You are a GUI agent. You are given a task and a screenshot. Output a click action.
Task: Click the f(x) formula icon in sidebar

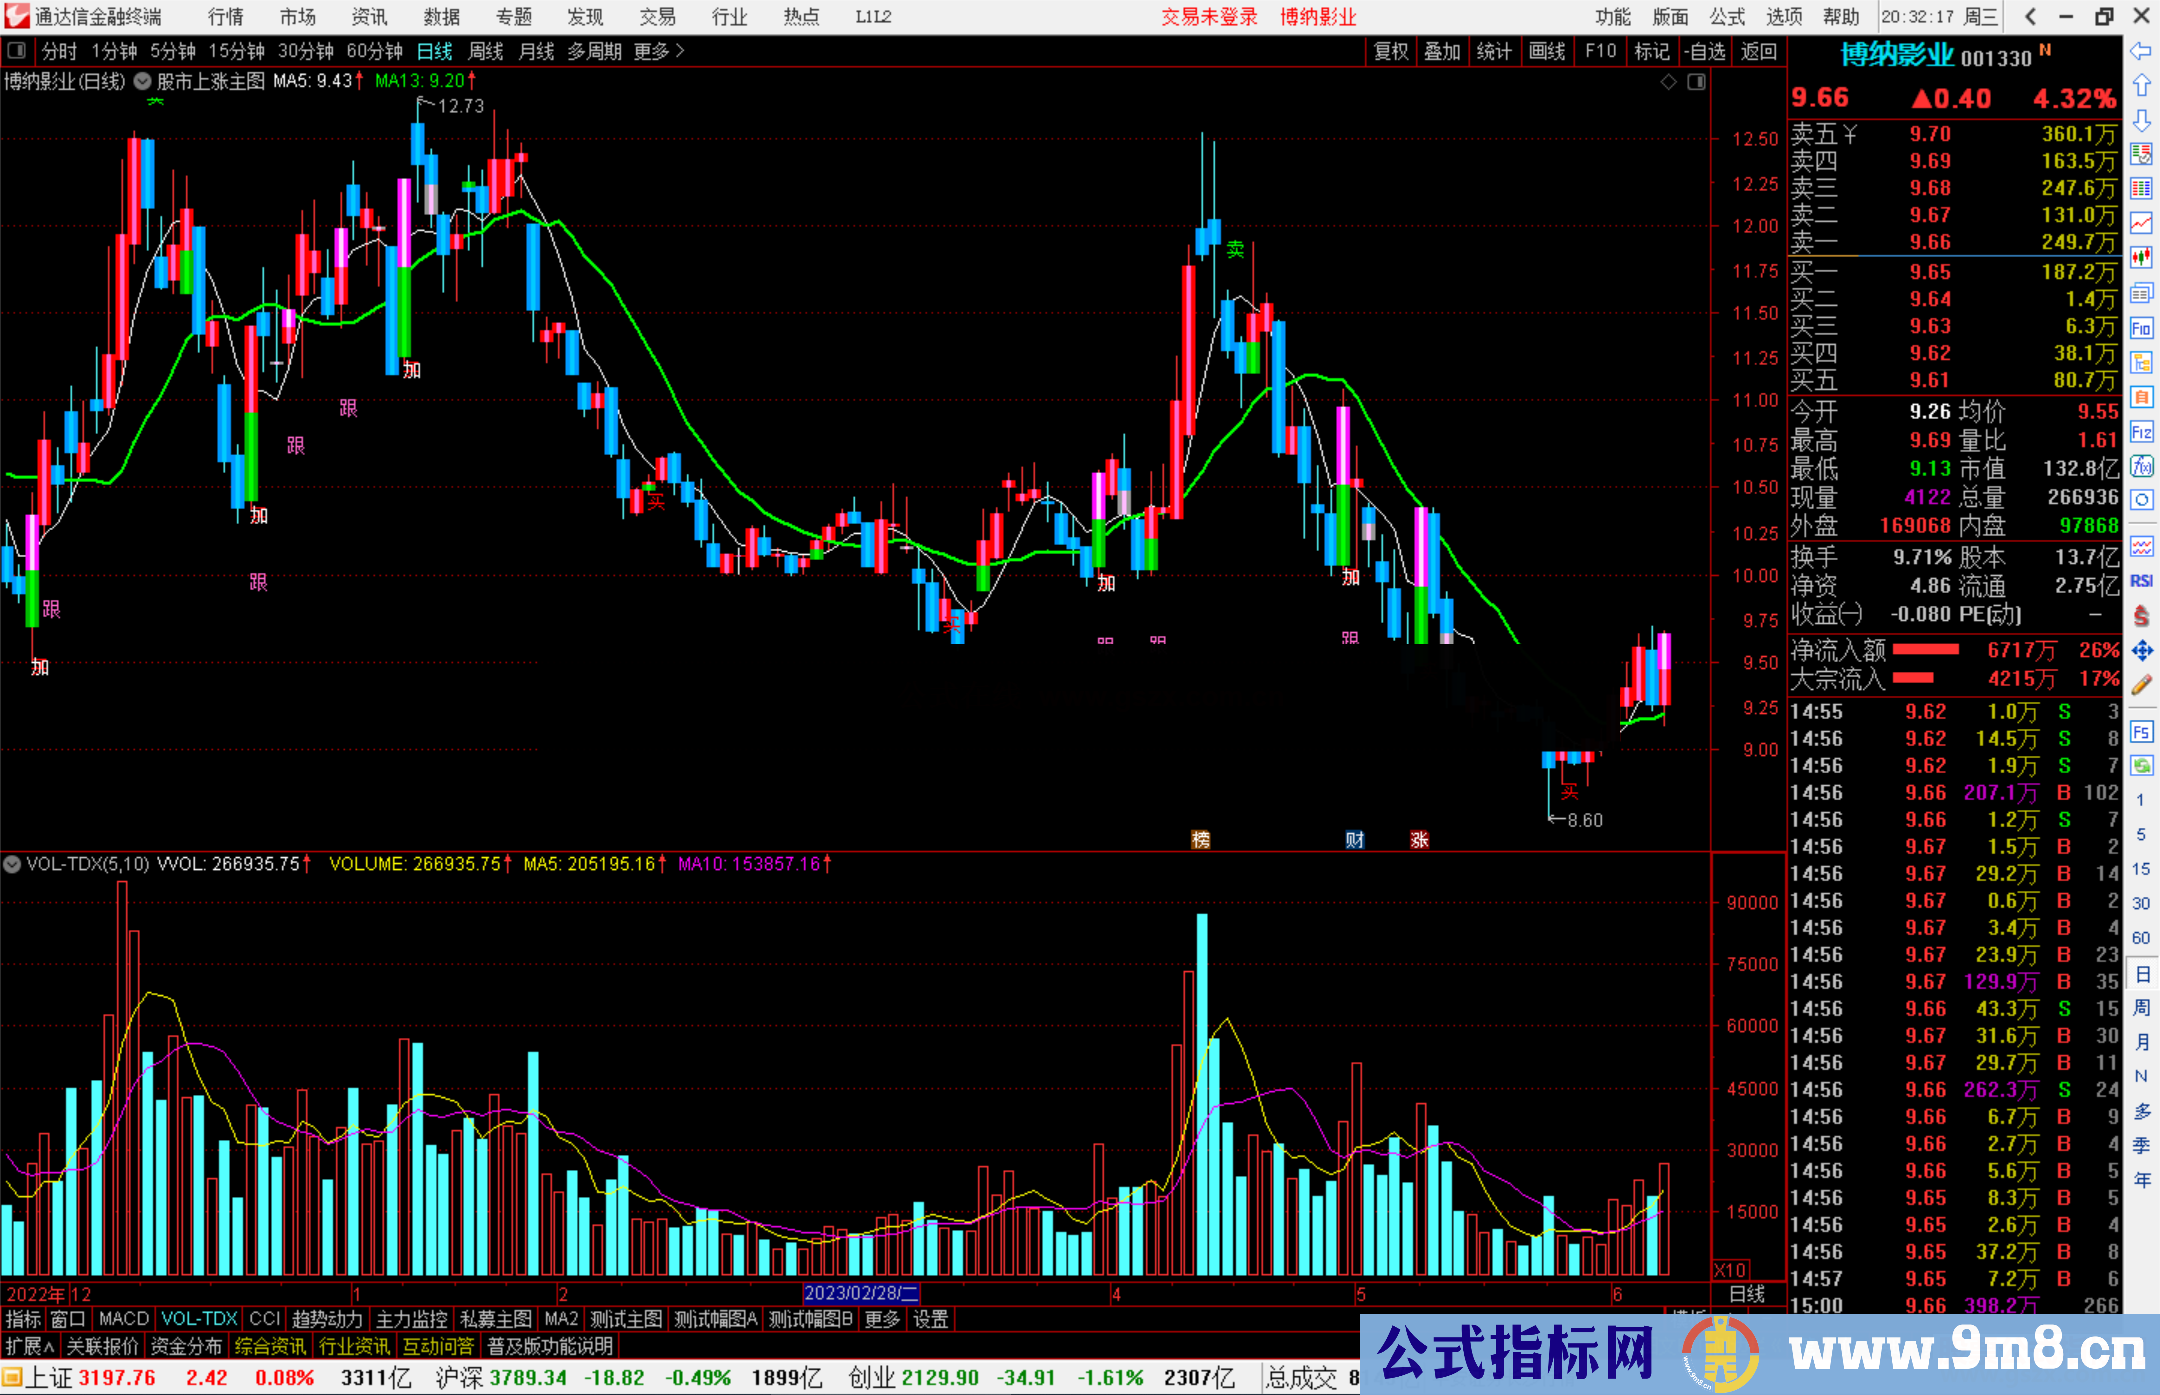click(x=2141, y=466)
